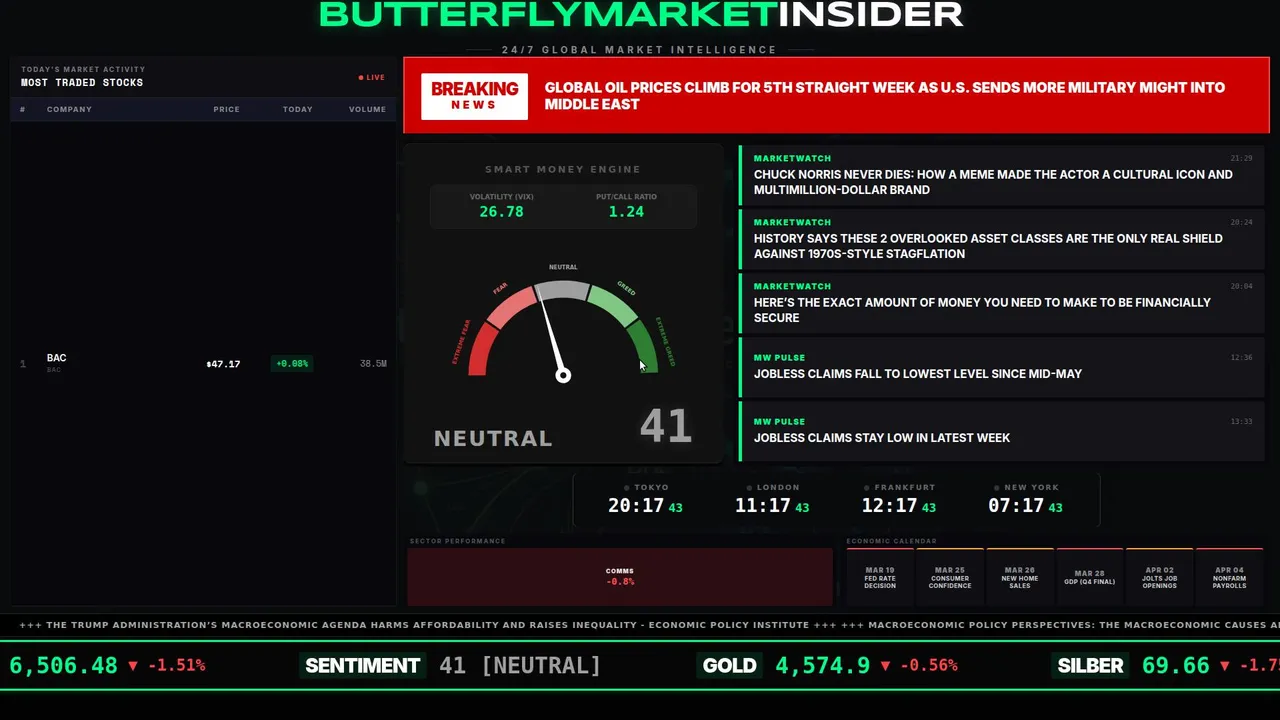Open the Chuck Norris meme headline

(x=1001, y=175)
